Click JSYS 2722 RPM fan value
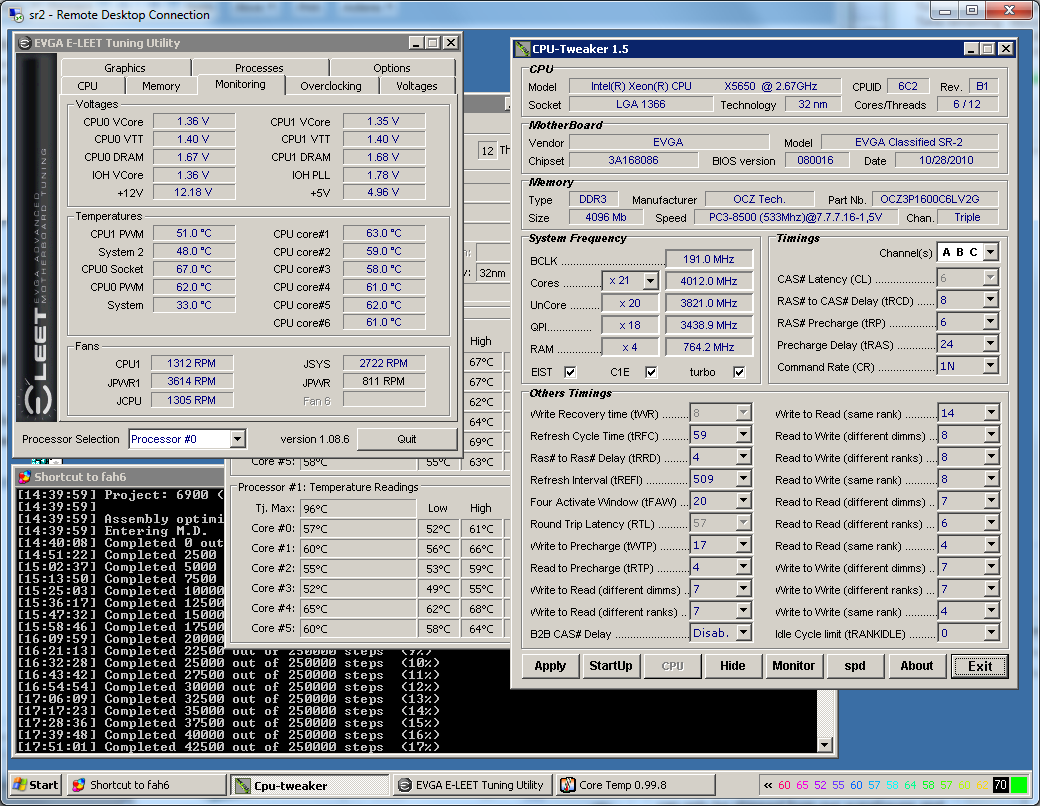Image resolution: width=1040 pixels, height=806 pixels. (383, 364)
